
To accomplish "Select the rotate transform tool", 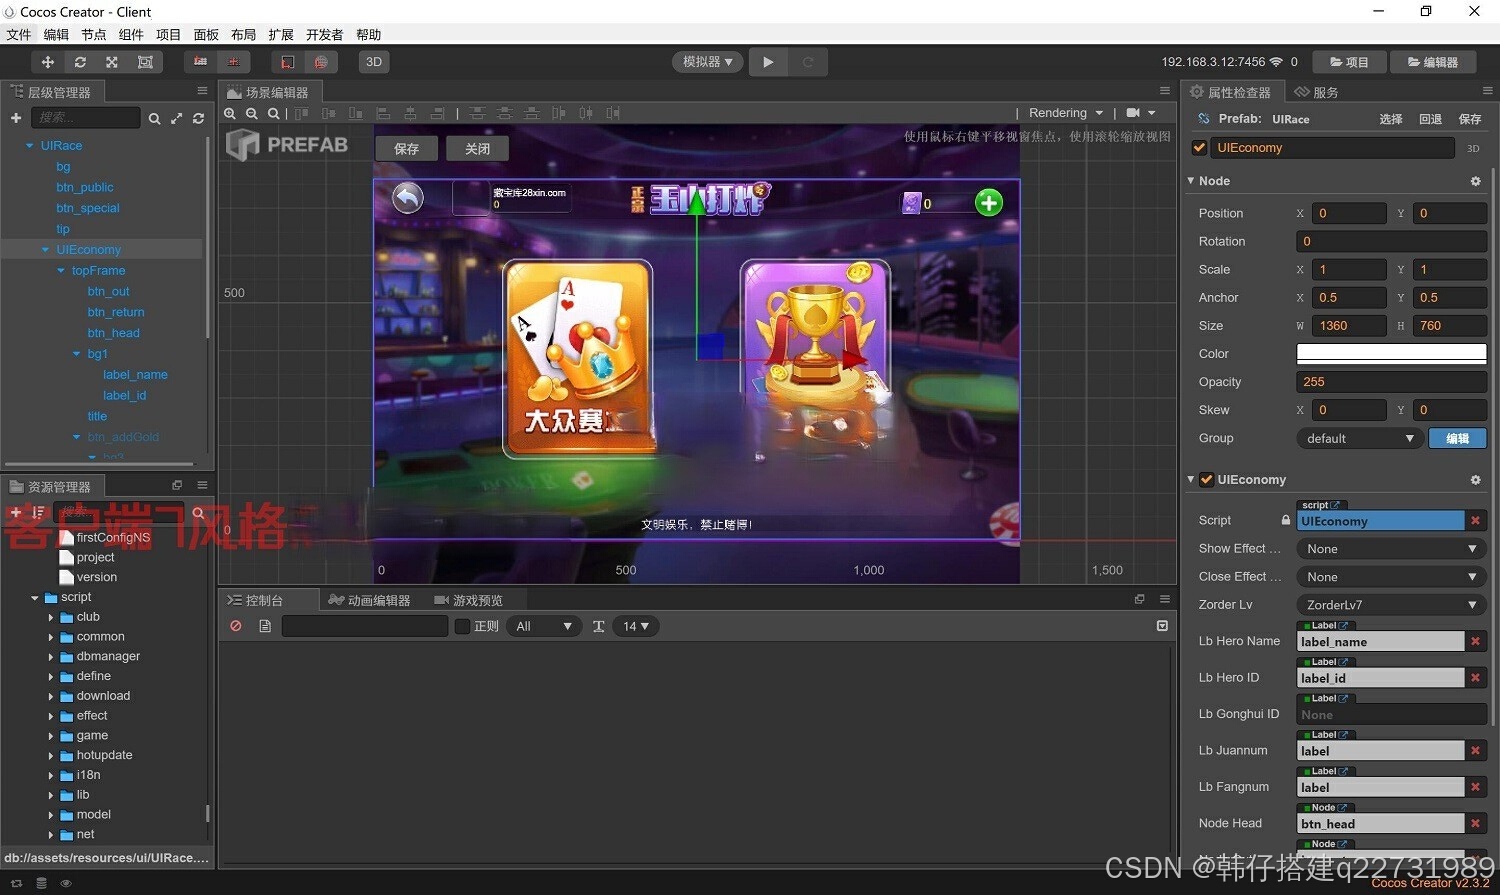I will [80, 62].
